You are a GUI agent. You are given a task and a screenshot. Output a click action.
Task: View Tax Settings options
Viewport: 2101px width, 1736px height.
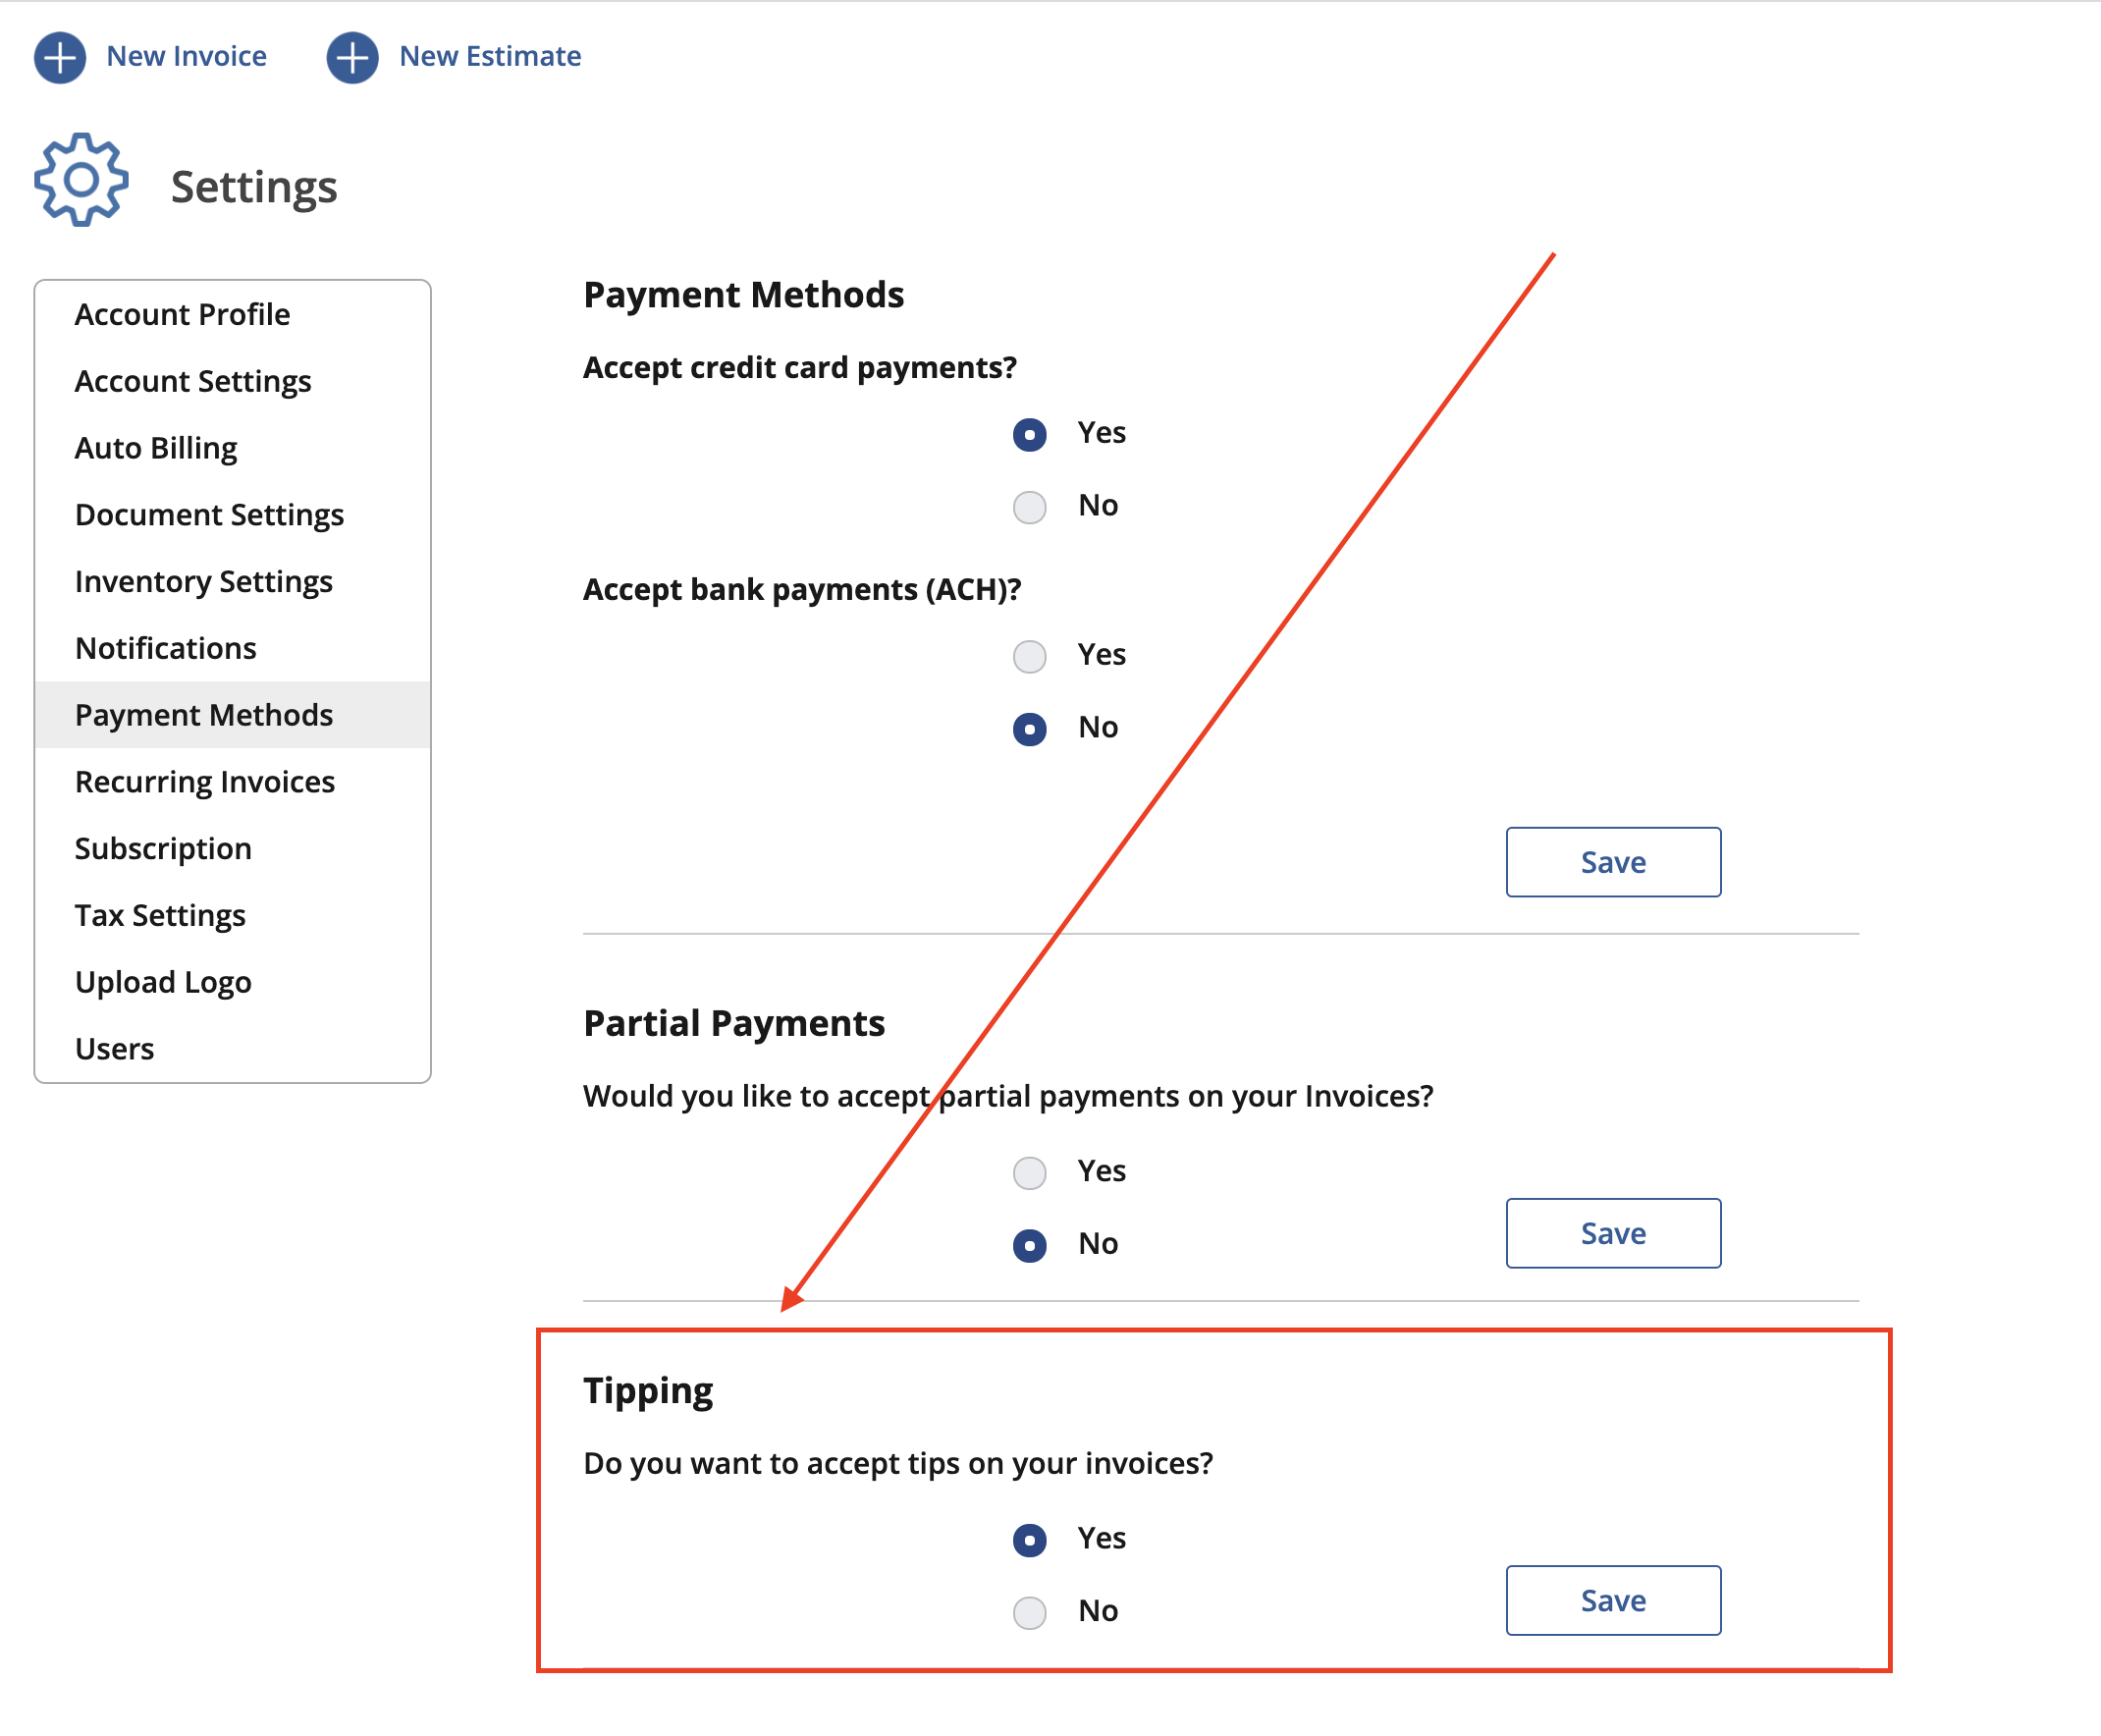159,915
